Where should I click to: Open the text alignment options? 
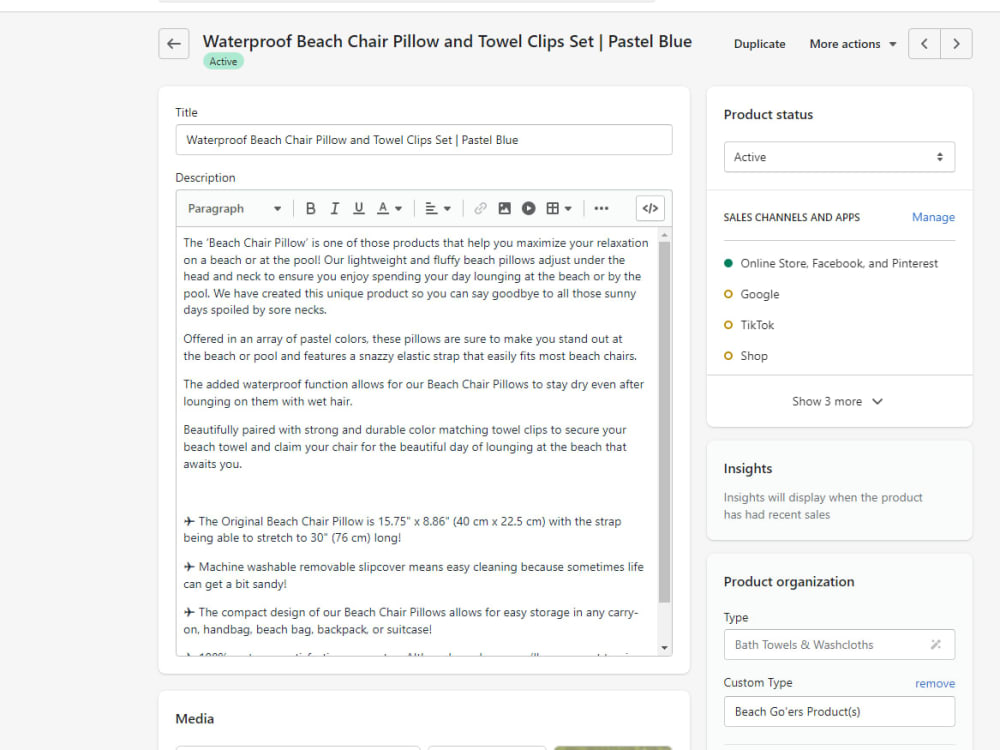pyautogui.click(x=438, y=209)
